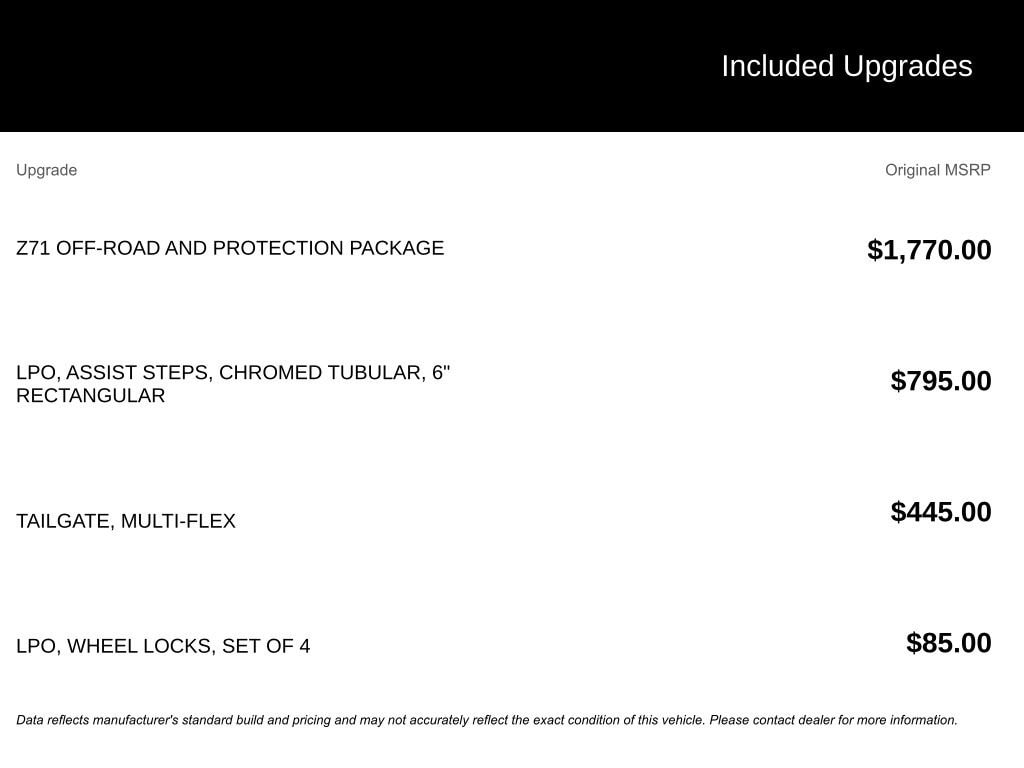Click the $795.00 price

click(941, 381)
